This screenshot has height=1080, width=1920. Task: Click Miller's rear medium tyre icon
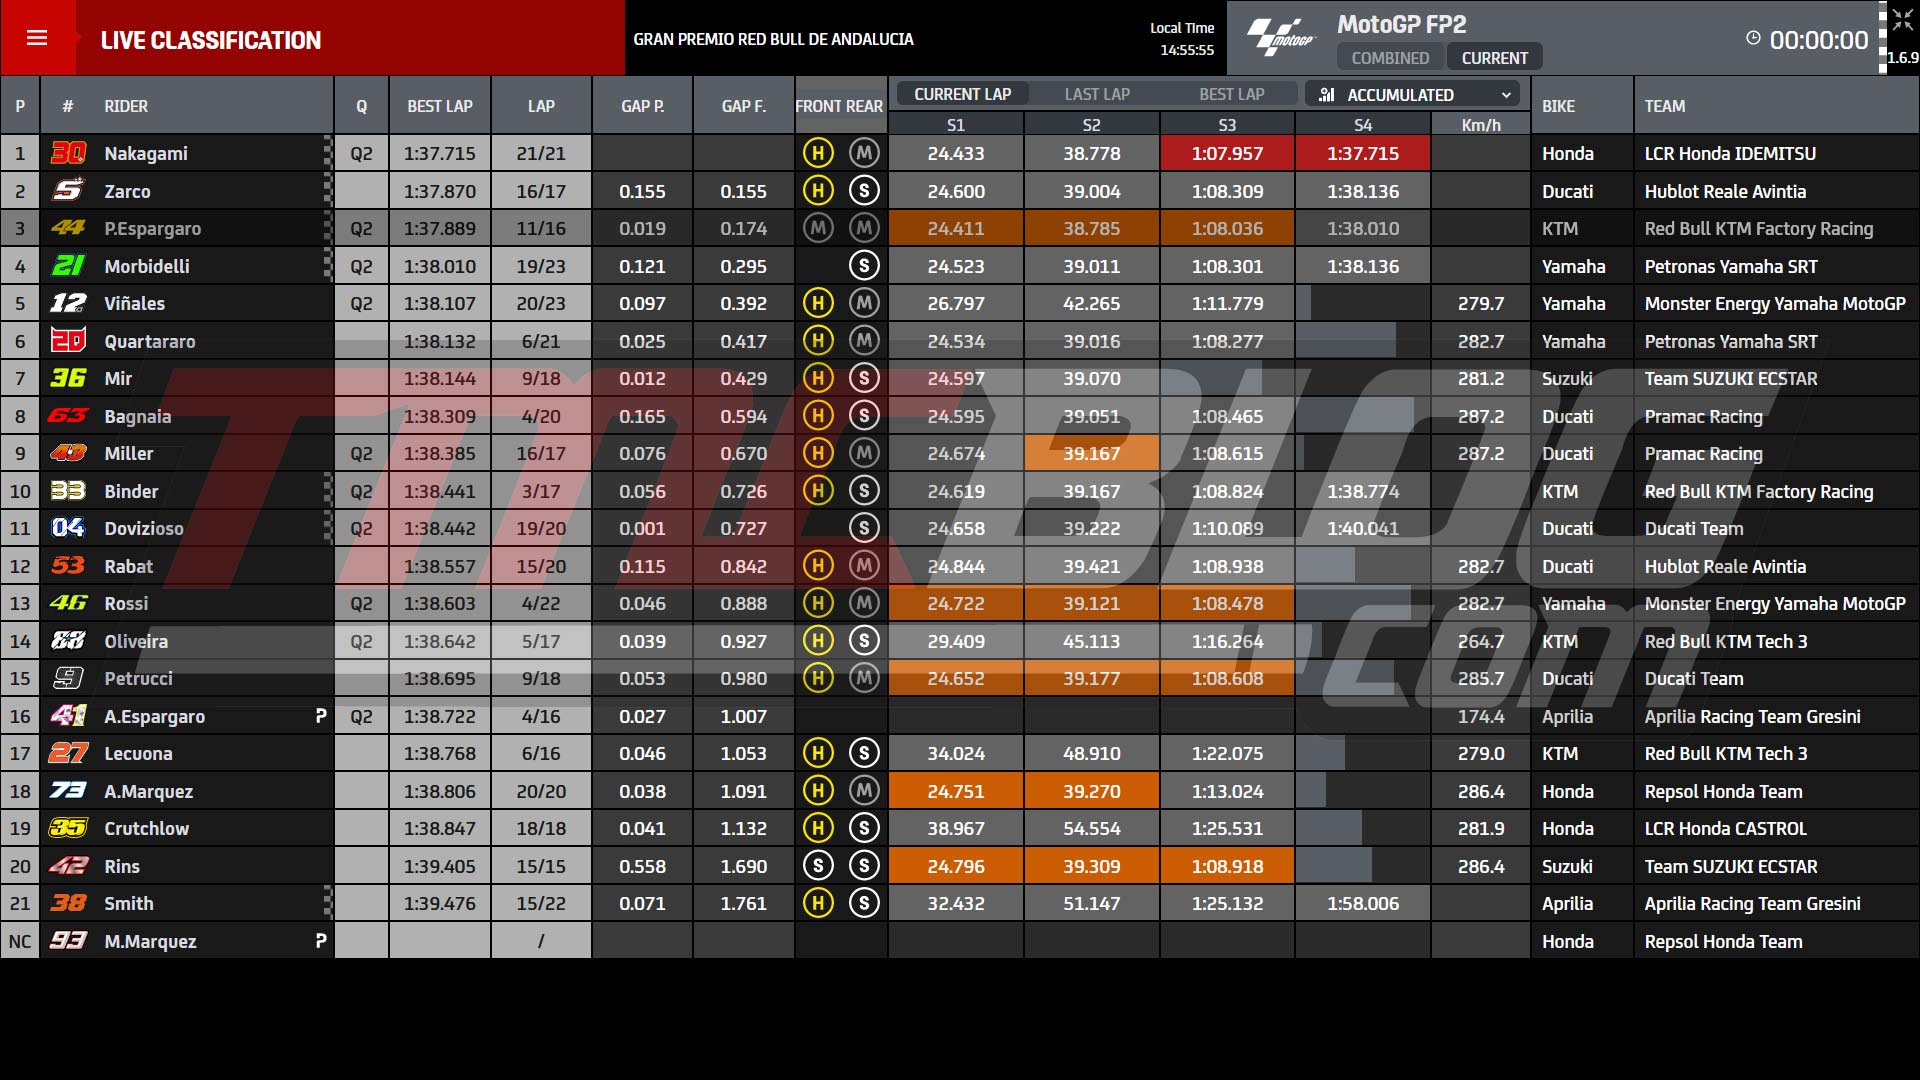pyautogui.click(x=864, y=453)
